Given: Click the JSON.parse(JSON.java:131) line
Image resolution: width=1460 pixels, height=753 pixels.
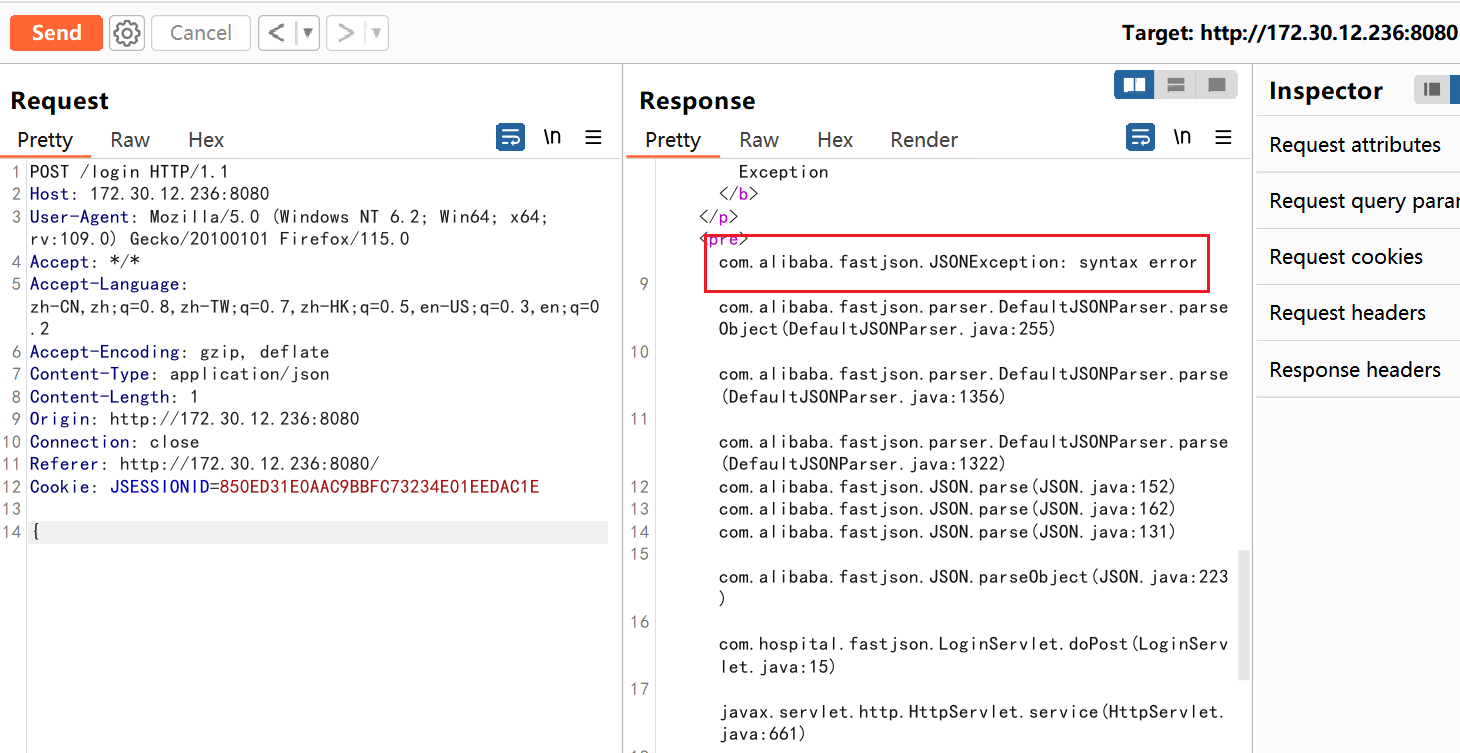Looking at the screenshot, I should [947, 532].
